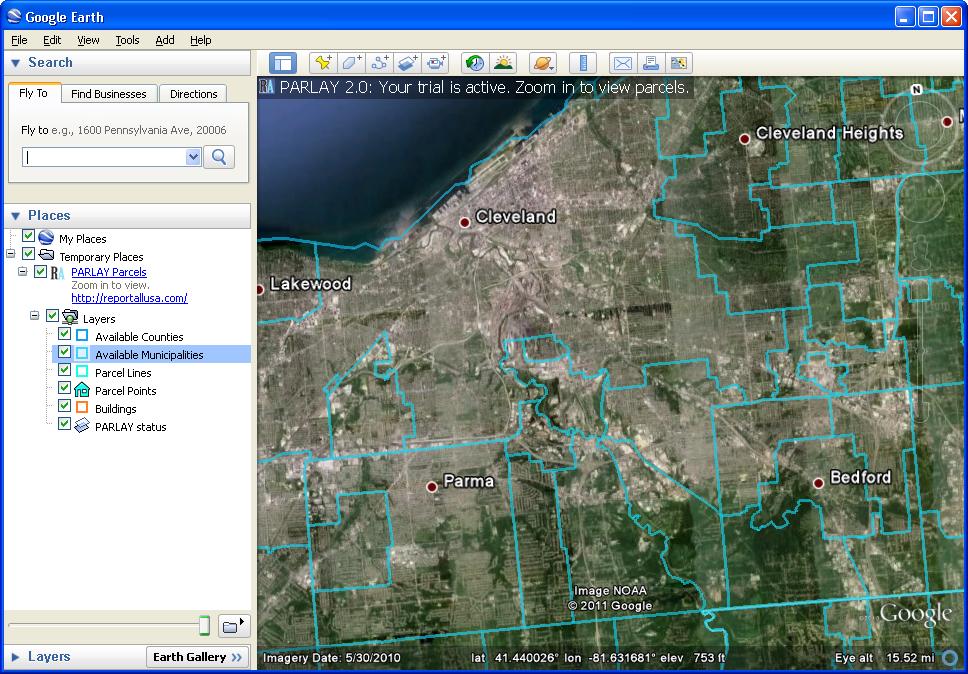
Task: Add a path with the path tool
Action: point(379,63)
